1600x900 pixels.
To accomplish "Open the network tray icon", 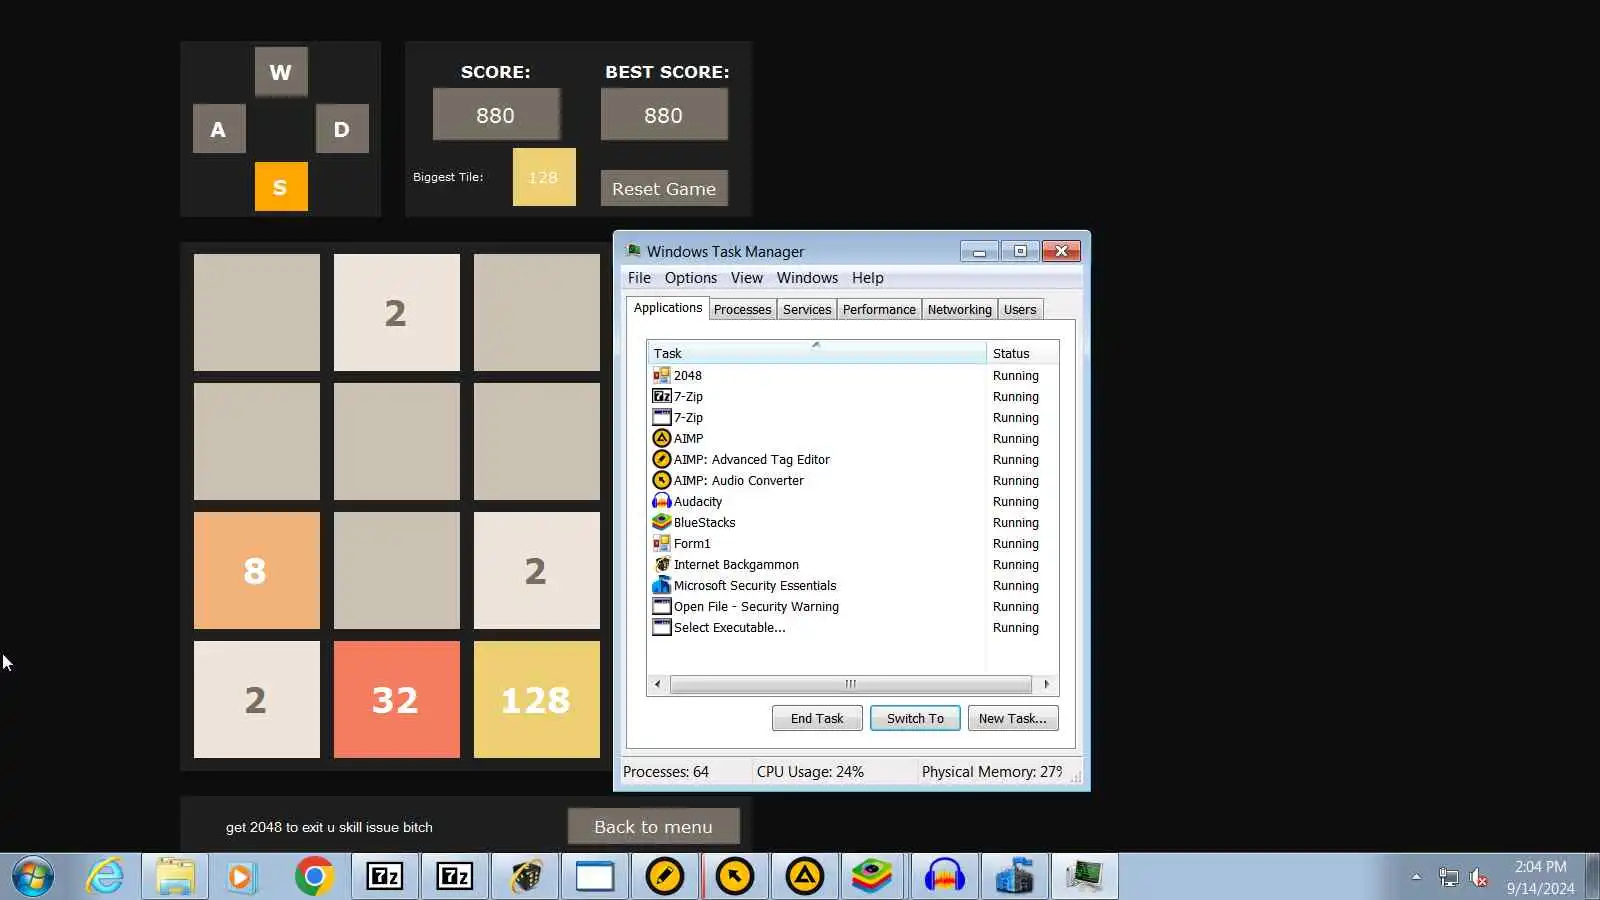I will (1448, 878).
